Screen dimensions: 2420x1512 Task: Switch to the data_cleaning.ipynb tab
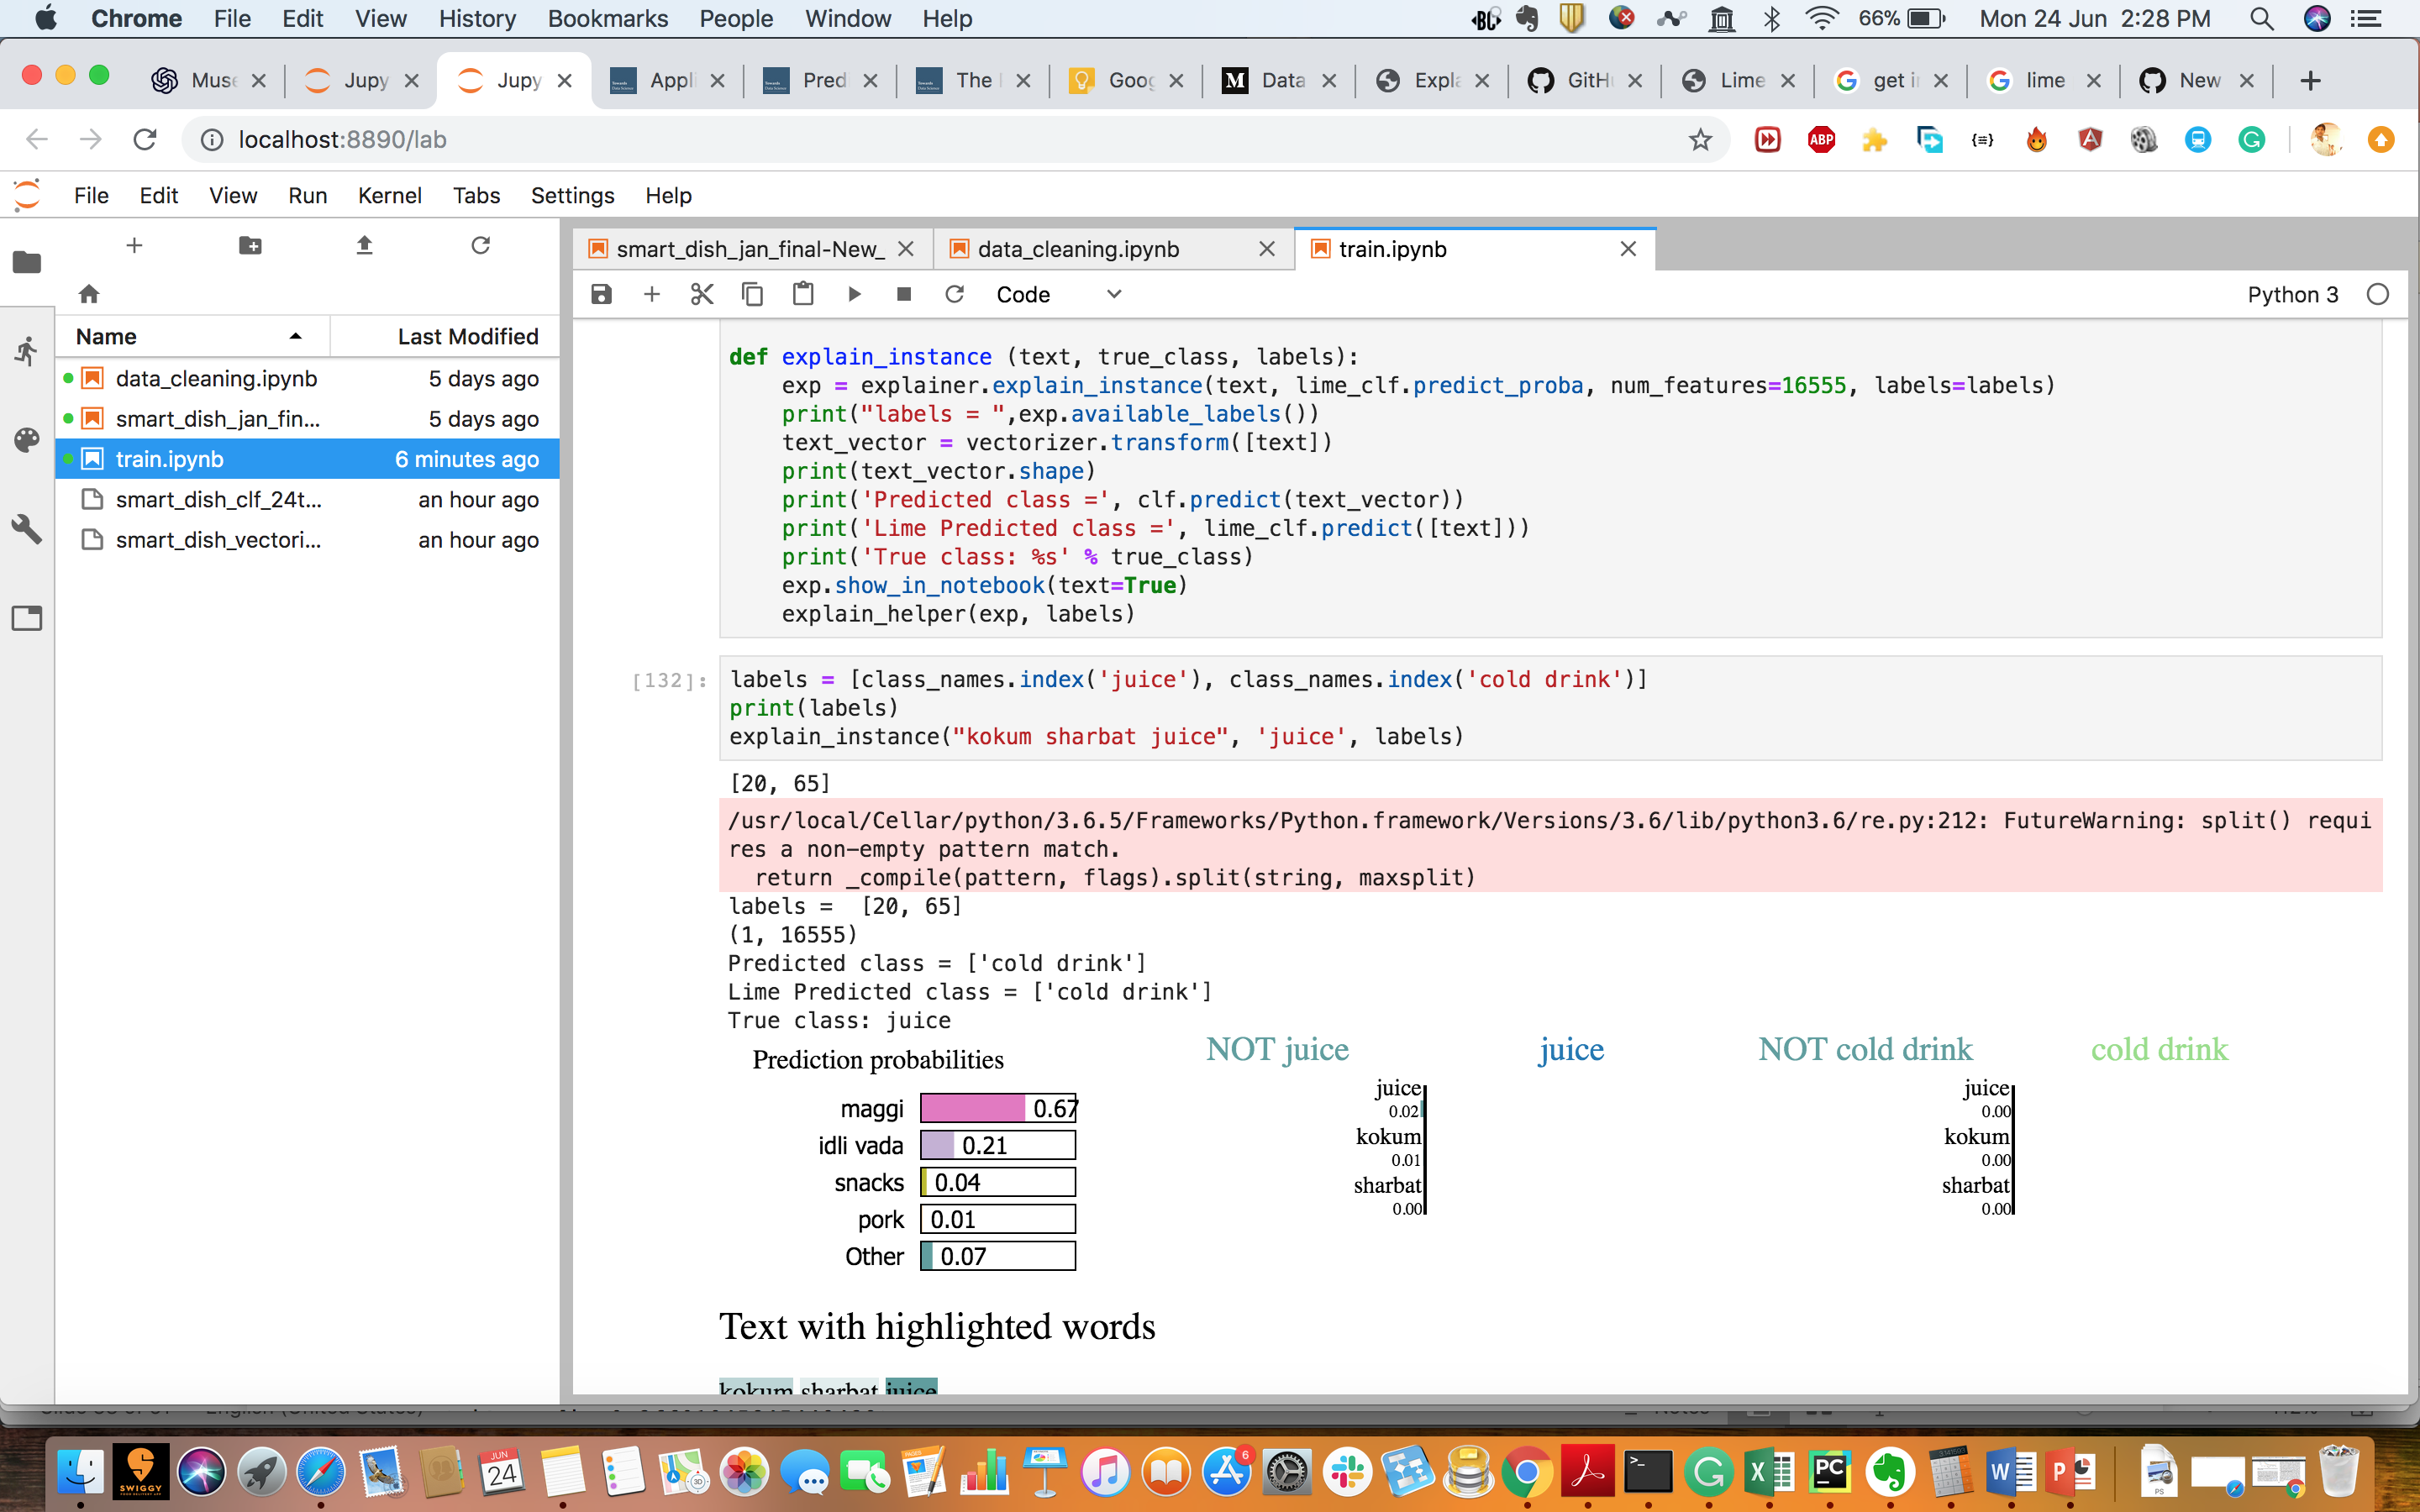tap(1078, 249)
